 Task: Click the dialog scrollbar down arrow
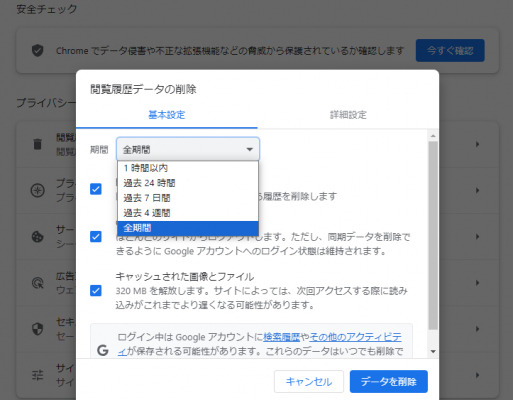[x=433, y=351]
